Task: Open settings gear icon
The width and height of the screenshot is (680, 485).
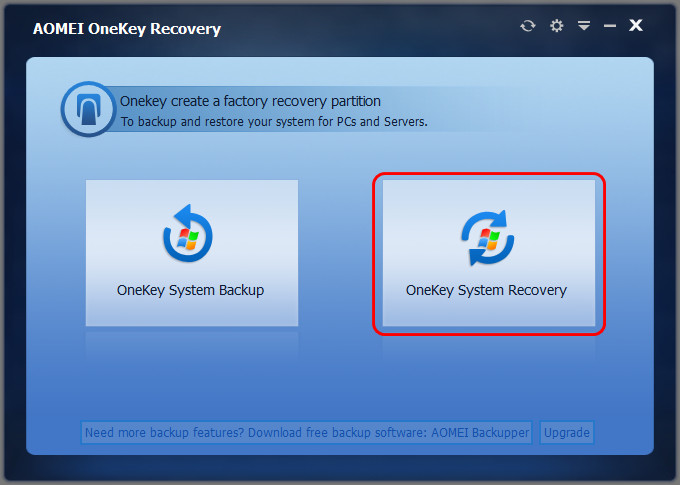Action: [556, 26]
